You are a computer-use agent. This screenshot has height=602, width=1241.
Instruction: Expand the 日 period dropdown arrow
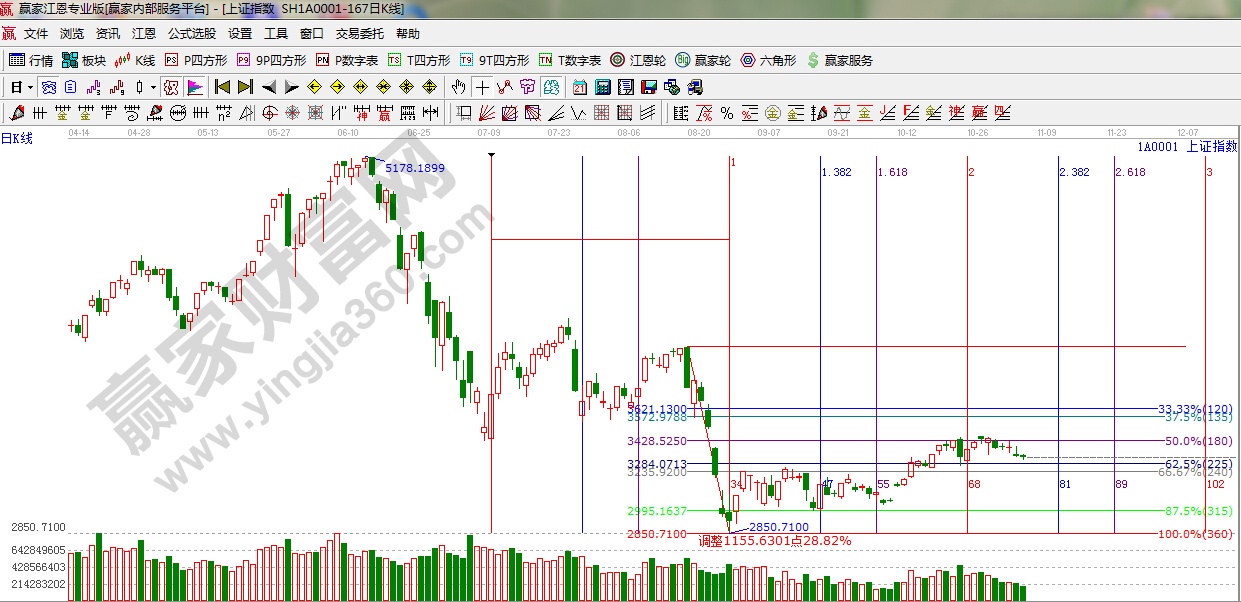(x=29, y=87)
